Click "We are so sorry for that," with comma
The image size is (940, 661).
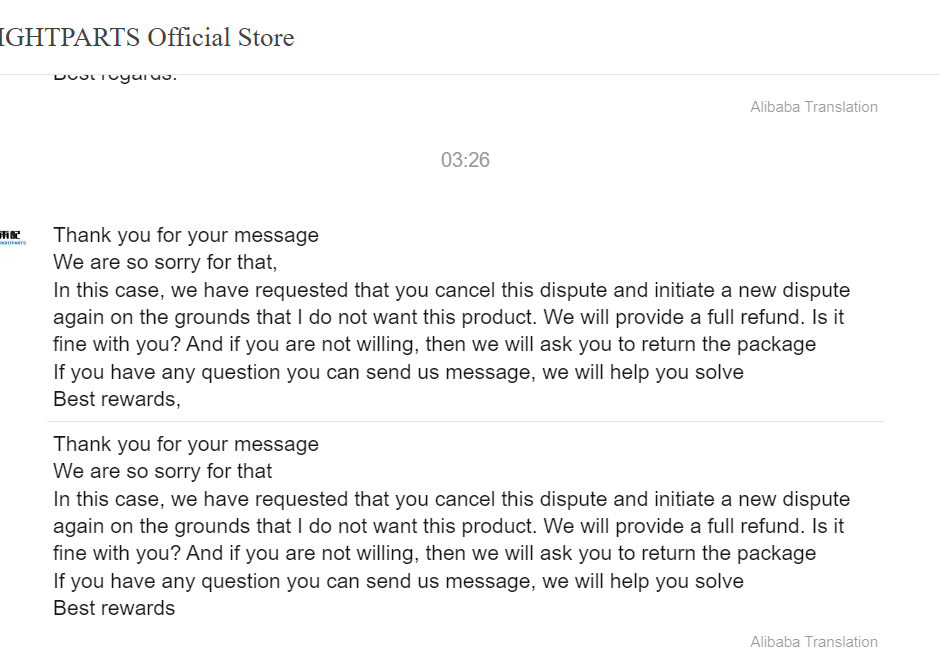(165, 263)
